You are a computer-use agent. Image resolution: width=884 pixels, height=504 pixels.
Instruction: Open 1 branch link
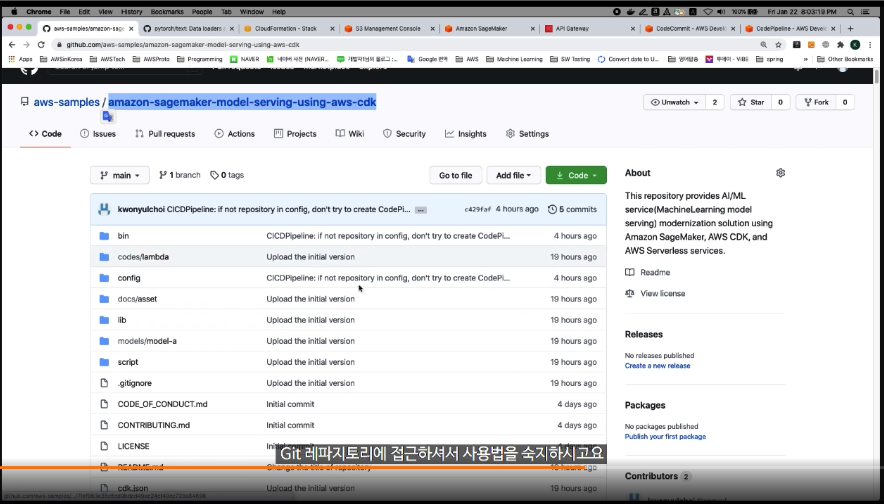[180, 175]
